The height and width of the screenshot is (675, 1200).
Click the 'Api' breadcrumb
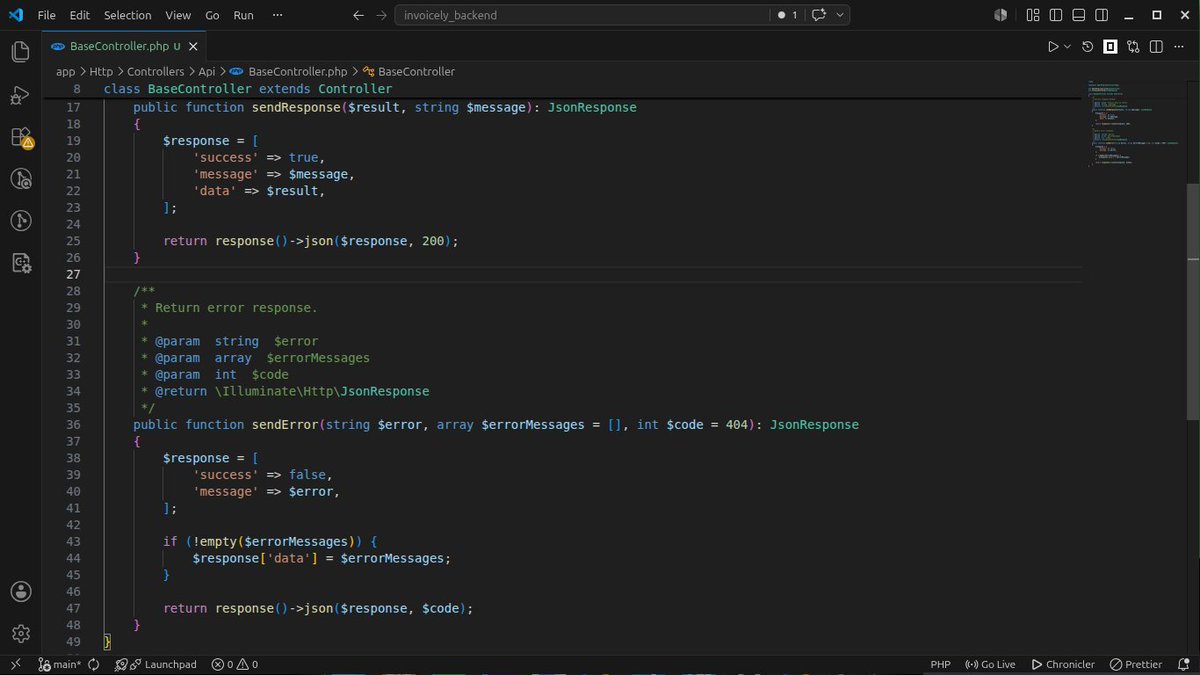(207, 72)
